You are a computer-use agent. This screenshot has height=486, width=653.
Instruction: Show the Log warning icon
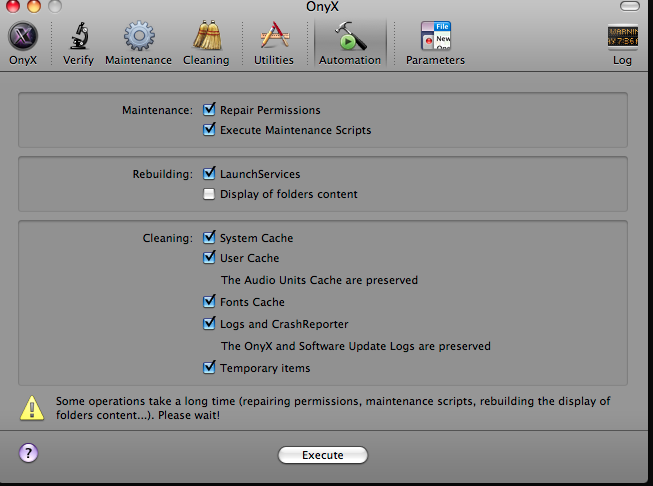622,38
